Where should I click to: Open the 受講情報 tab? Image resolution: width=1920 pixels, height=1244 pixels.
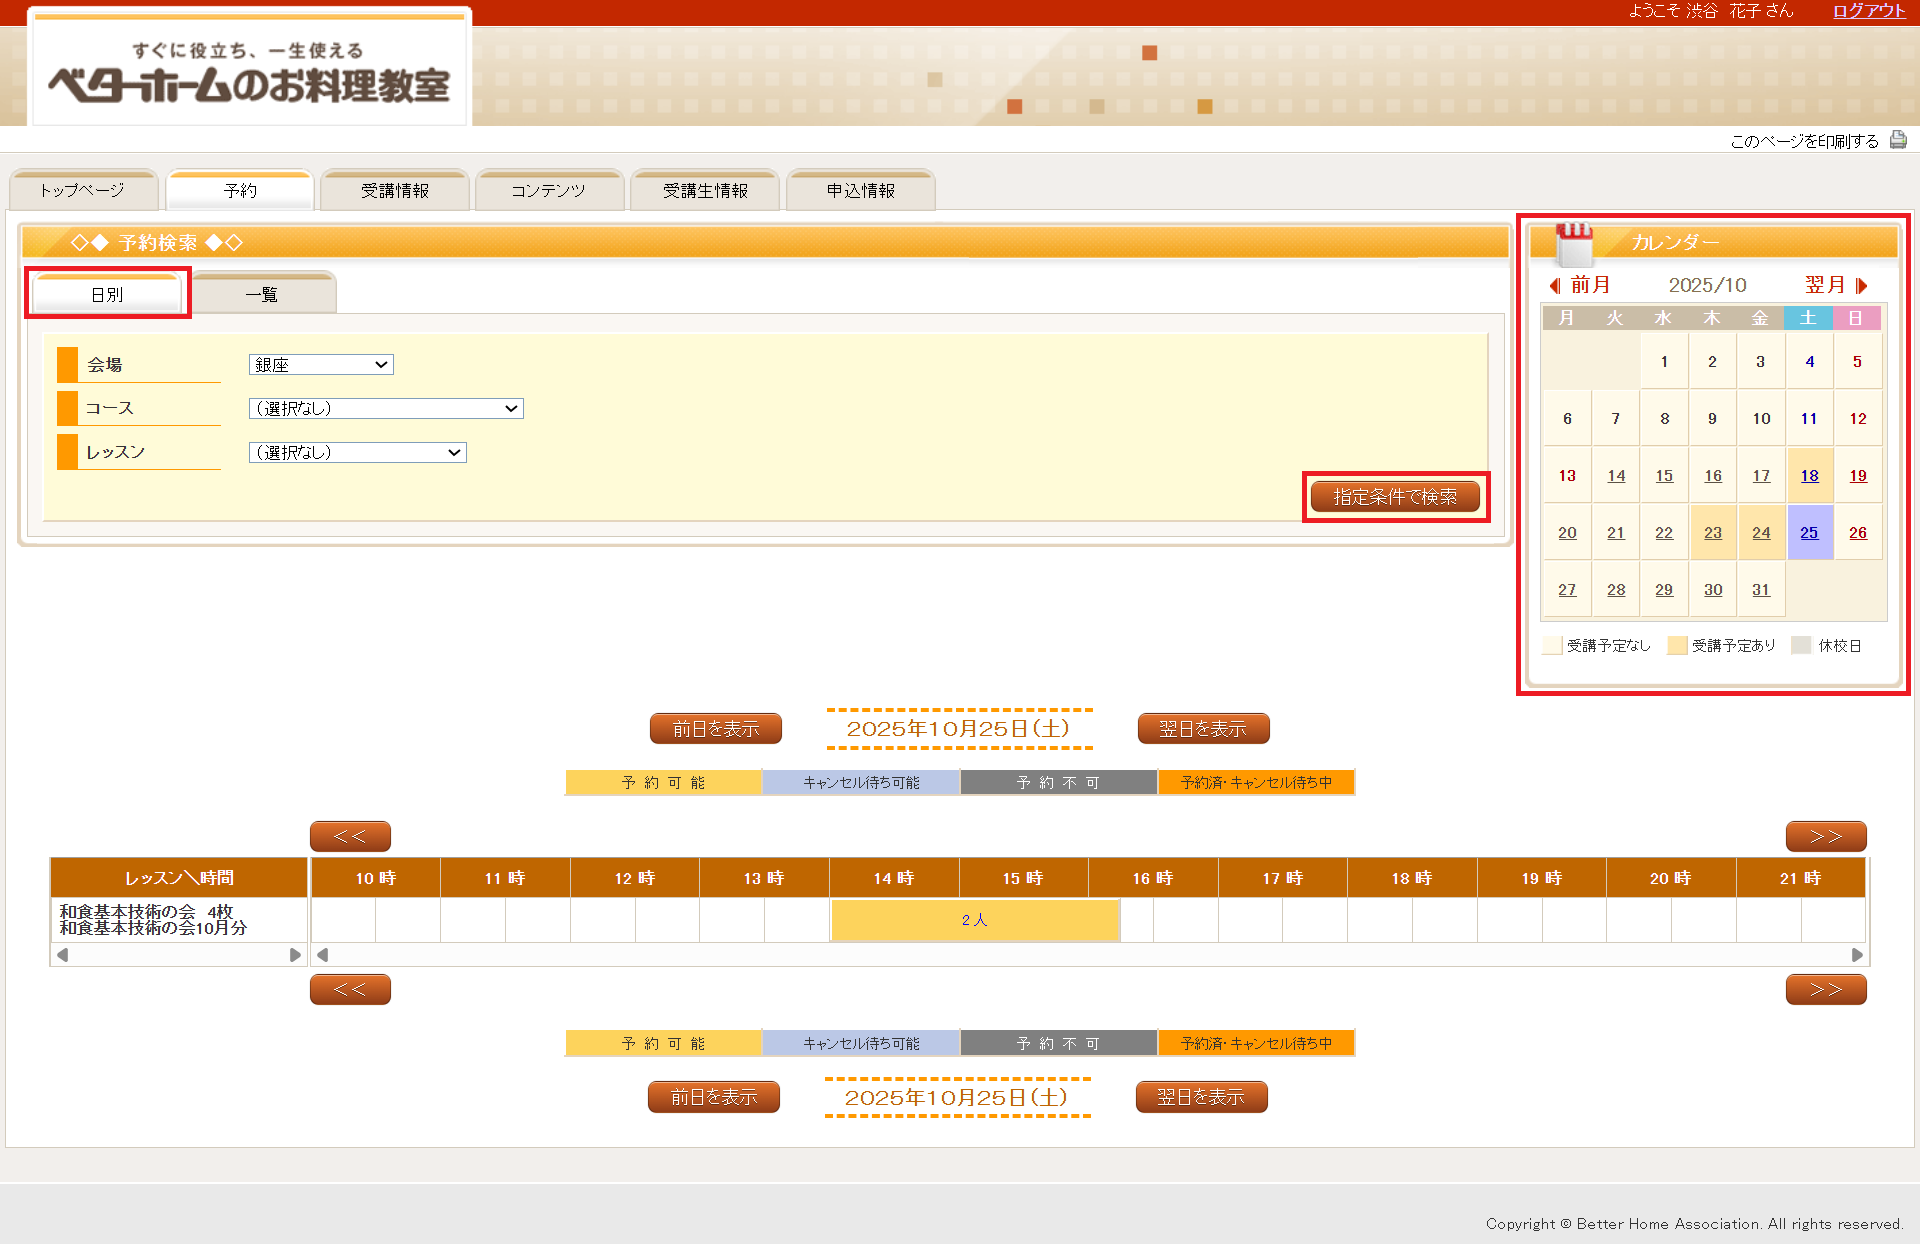[395, 191]
